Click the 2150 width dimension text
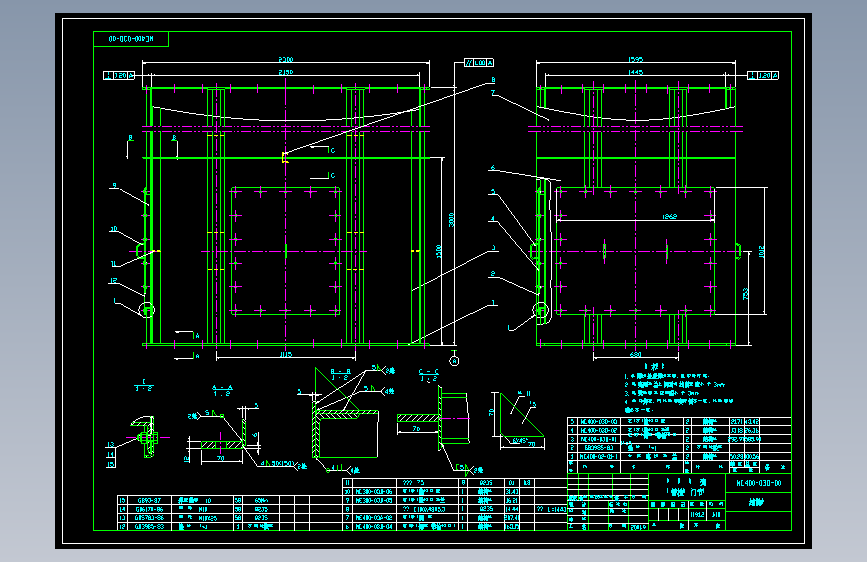867x562 pixels. point(285,72)
